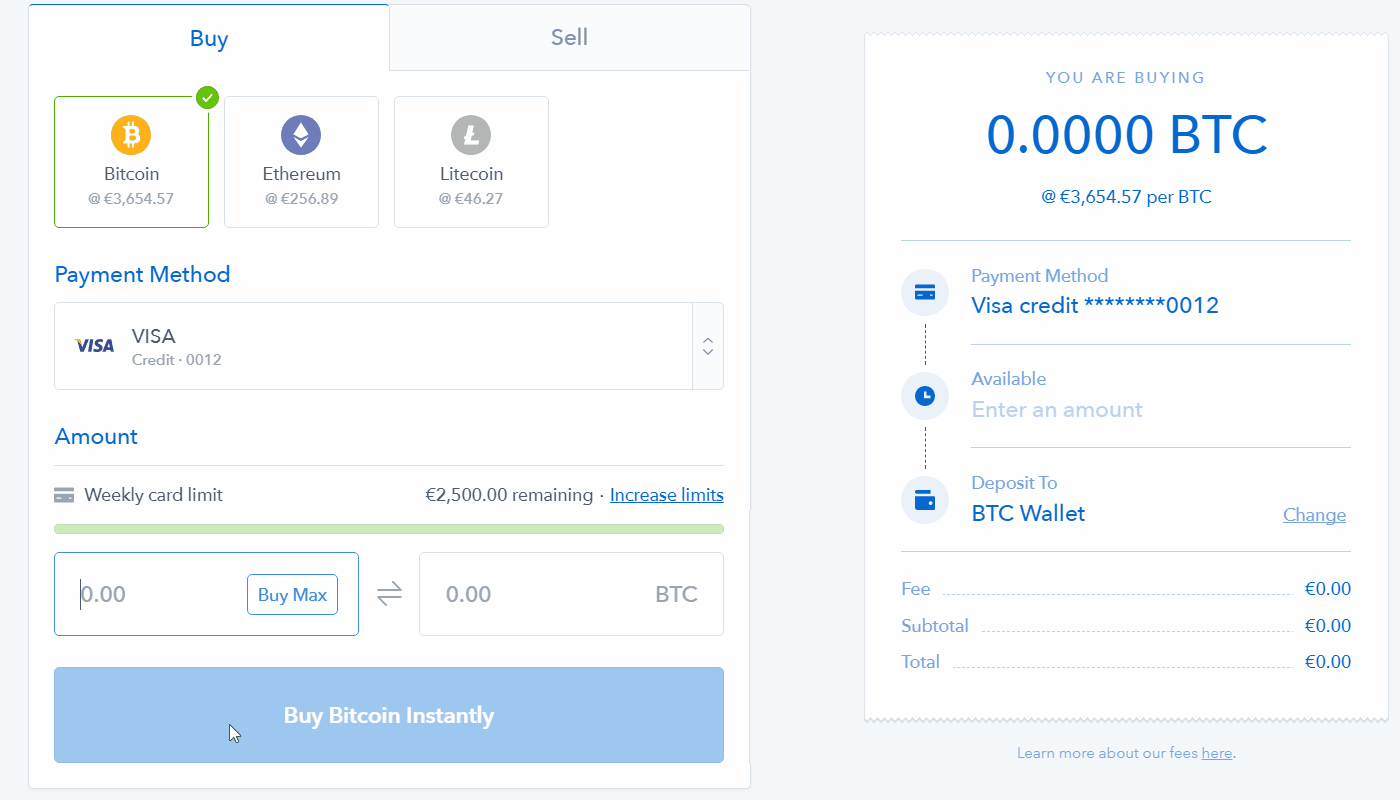Click the '0.0000 BTC' receipt heading
Image resolution: width=1400 pixels, height=800 pixels.
pos(1127,135)
